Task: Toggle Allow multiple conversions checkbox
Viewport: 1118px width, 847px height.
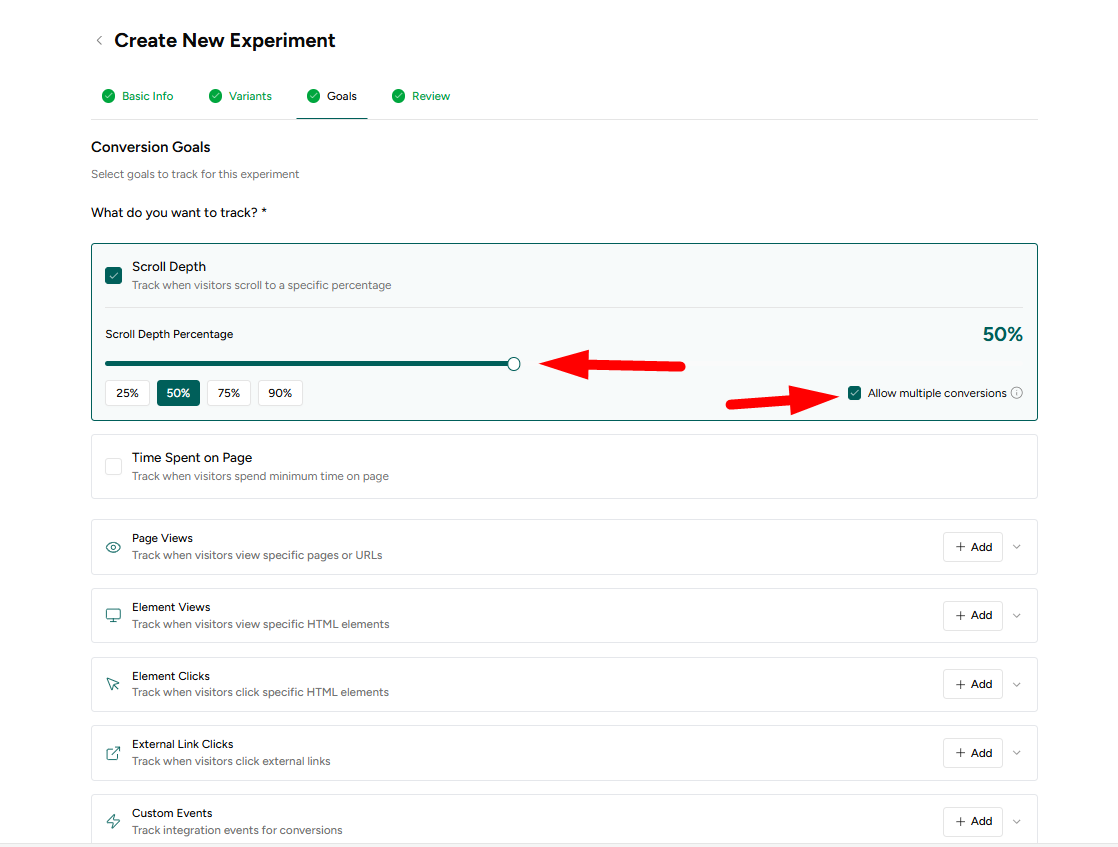Action: 854,393
